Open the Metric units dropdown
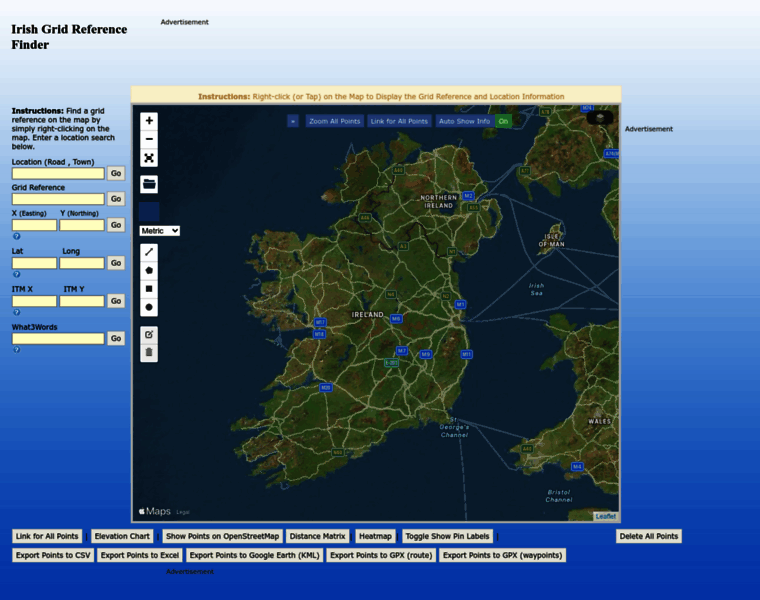 (159, 231)
